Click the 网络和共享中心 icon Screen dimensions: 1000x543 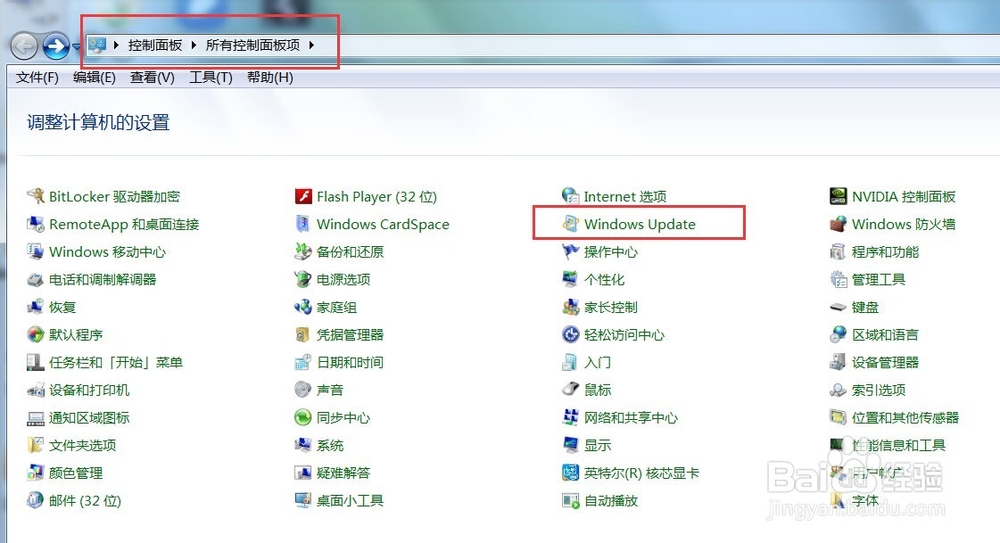click(x=570, y=417)
